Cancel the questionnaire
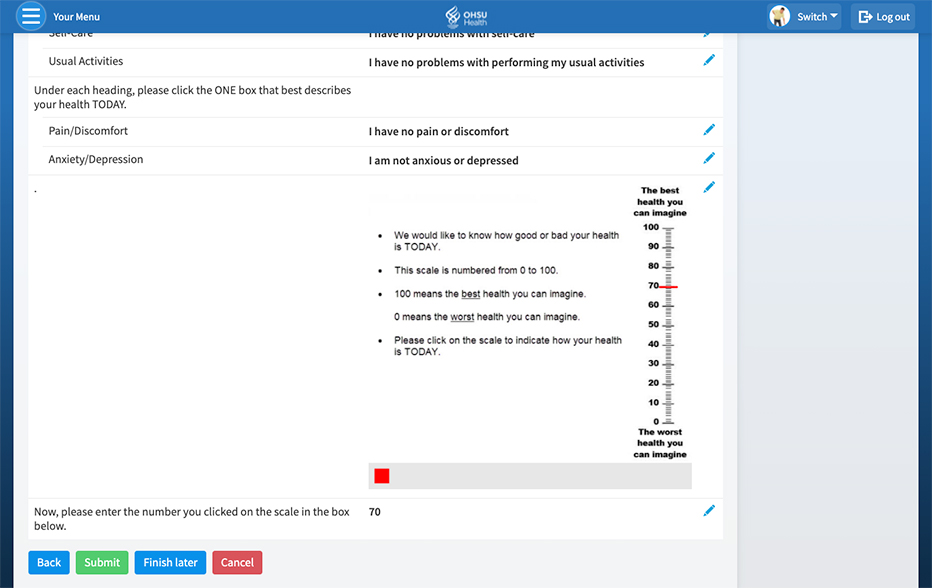 click(x=237, y=562)
